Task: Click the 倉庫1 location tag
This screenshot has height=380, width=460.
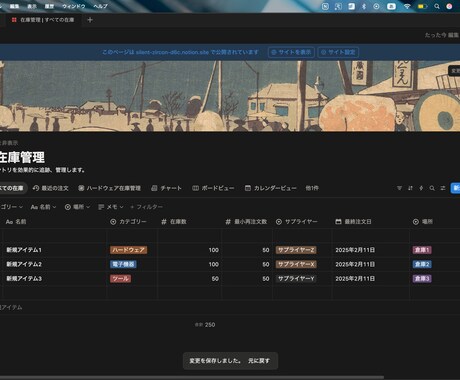Action: pos(422,250)
